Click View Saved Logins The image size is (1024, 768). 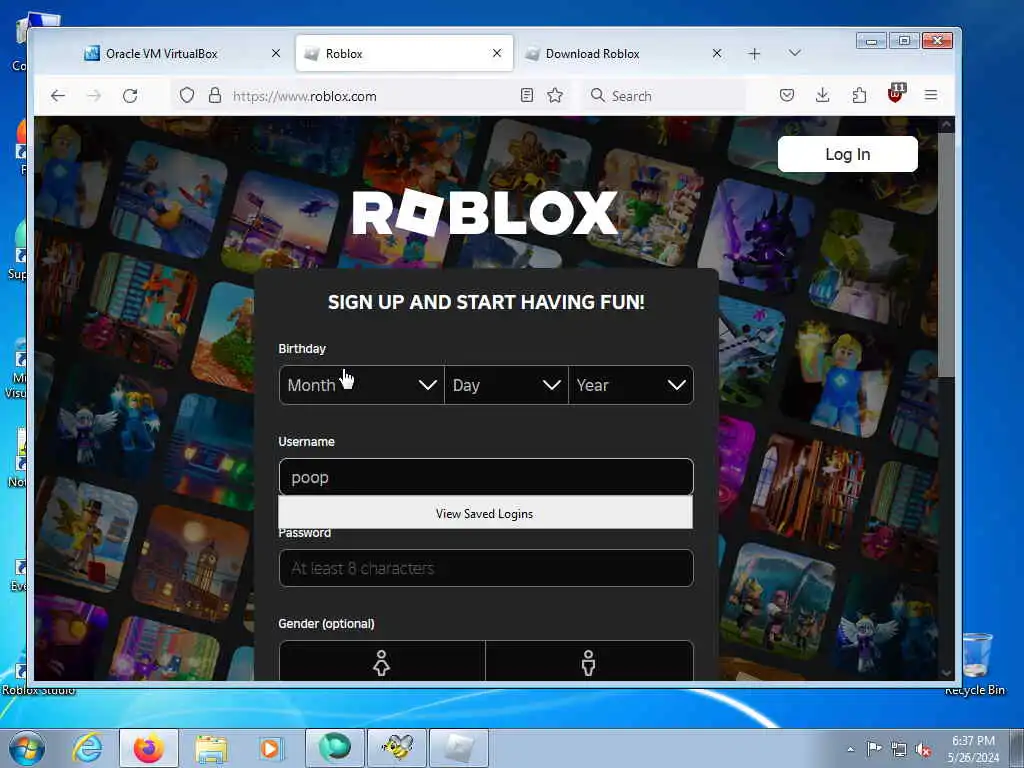tap(485, 514)
